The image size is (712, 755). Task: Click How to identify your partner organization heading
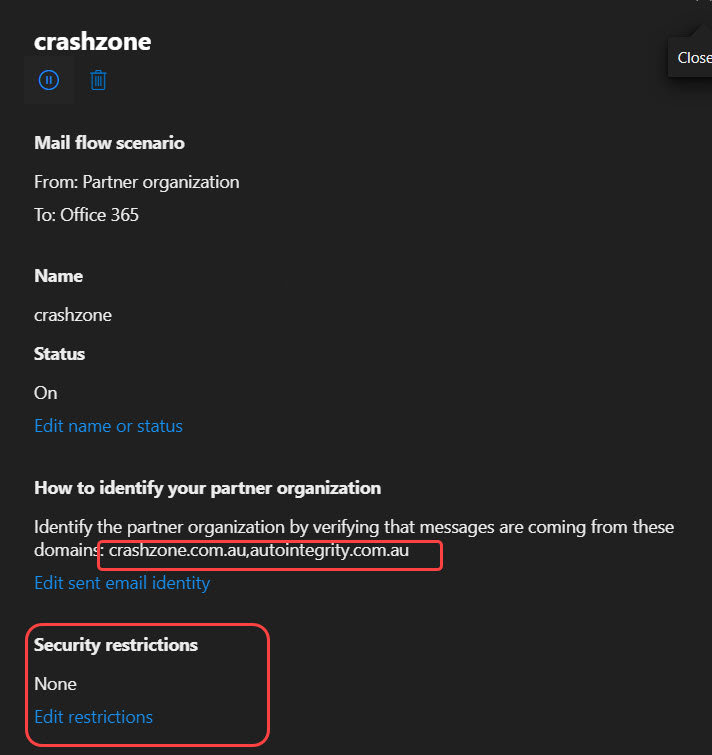207,488
